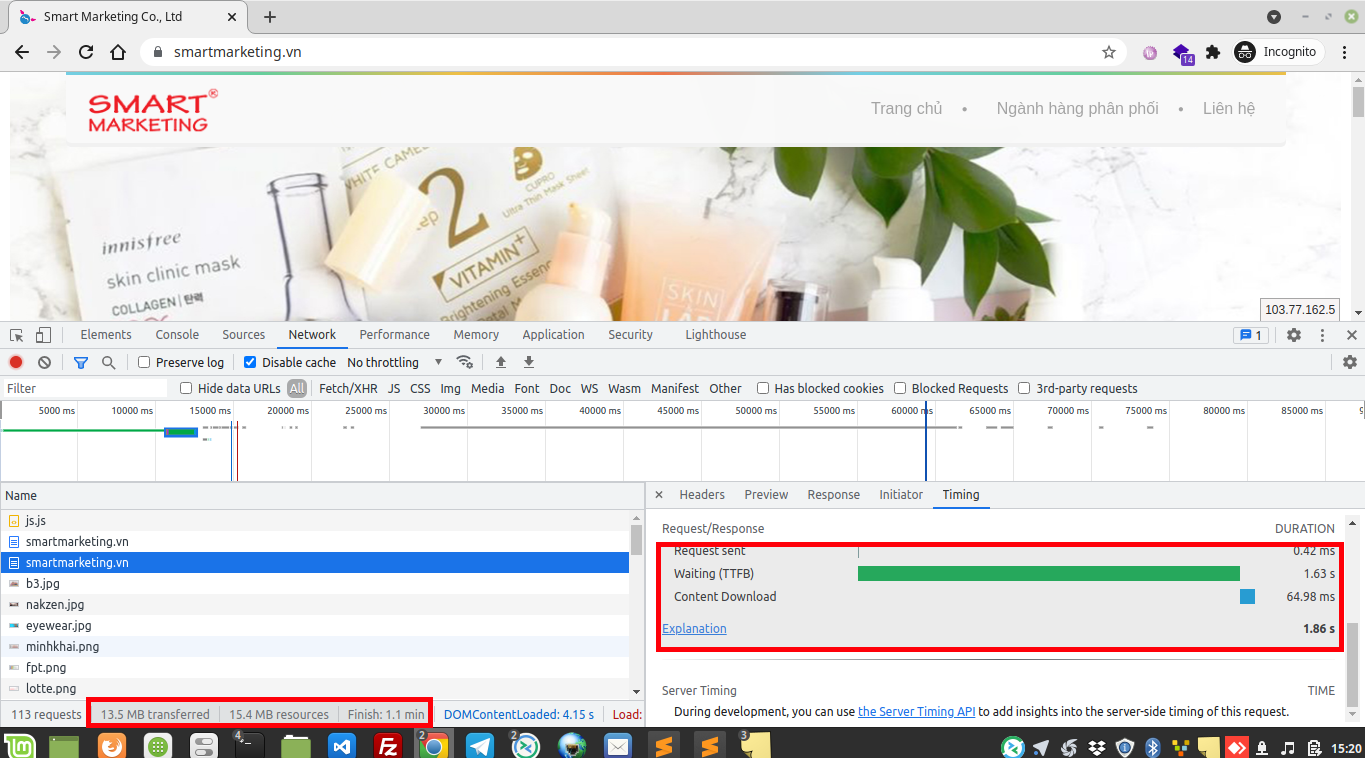Switch to Elements panel tab
Viewport: 1365px width, 758px height.
[106, 335]
